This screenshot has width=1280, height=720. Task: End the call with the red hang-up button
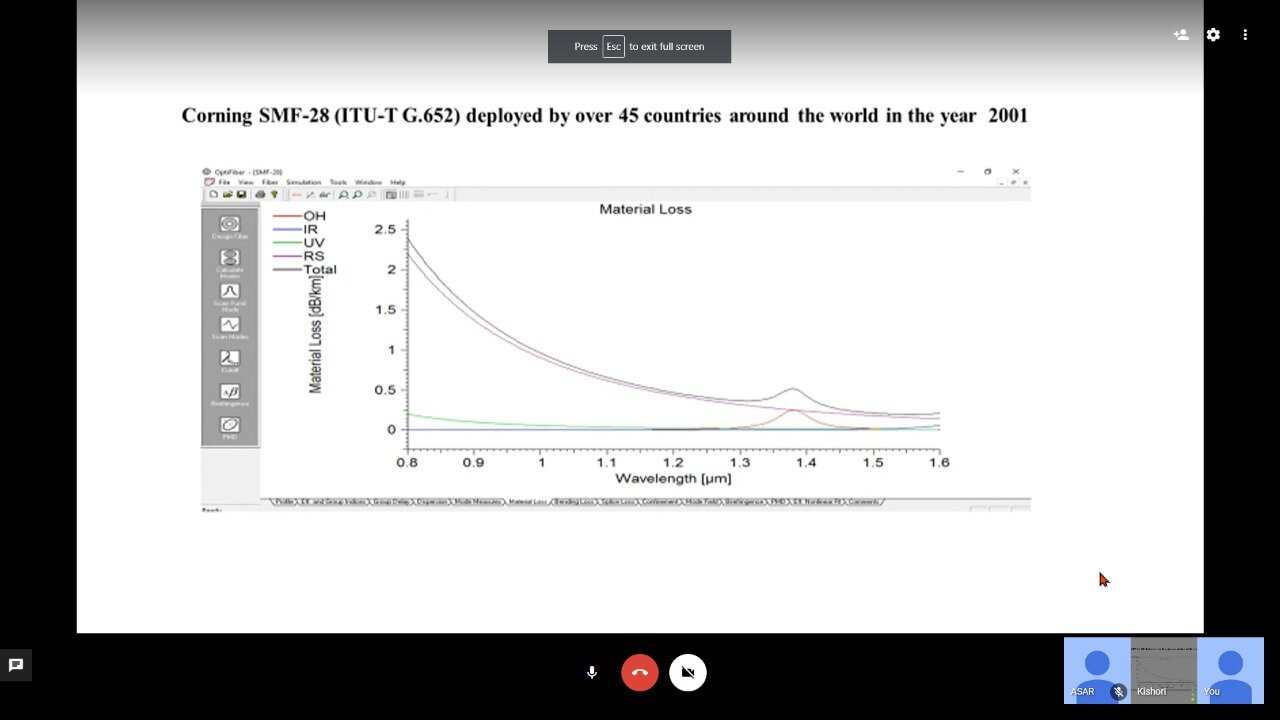click(x=640, y=673)
